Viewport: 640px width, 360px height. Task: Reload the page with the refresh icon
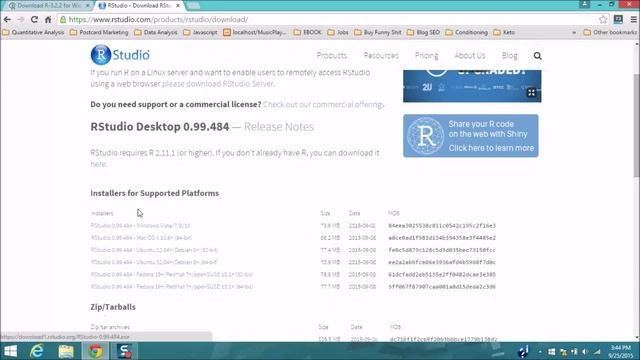34,20
